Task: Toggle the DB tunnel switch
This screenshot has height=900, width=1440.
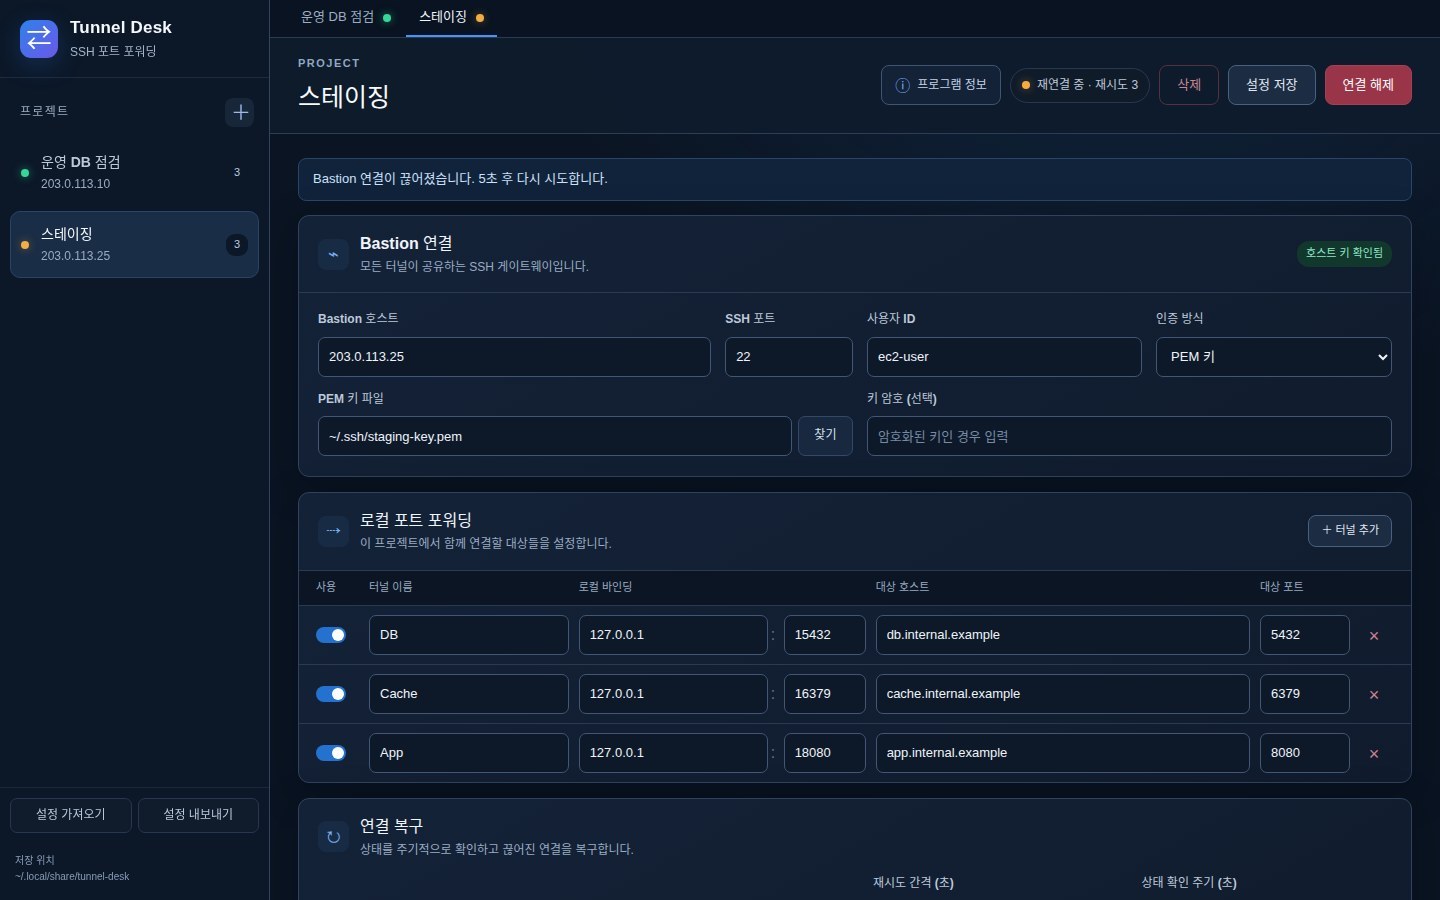Action: coord(331,635)
